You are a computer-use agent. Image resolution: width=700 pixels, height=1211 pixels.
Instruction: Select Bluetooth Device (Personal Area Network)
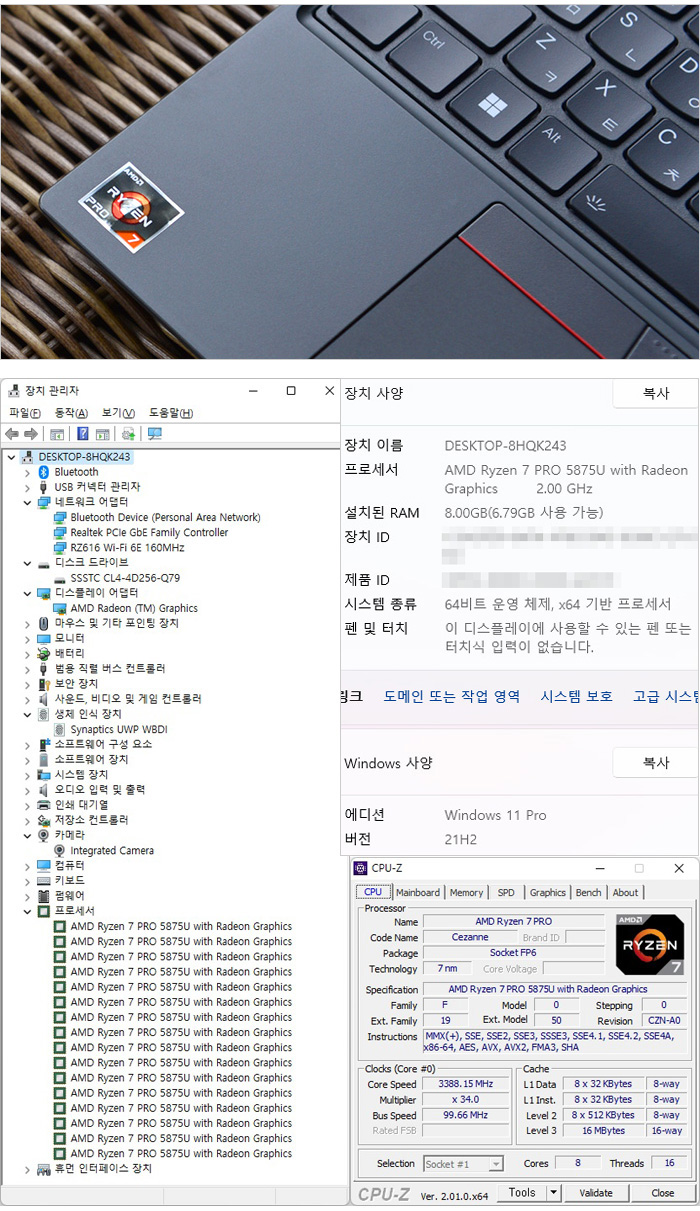coord(165,518)
